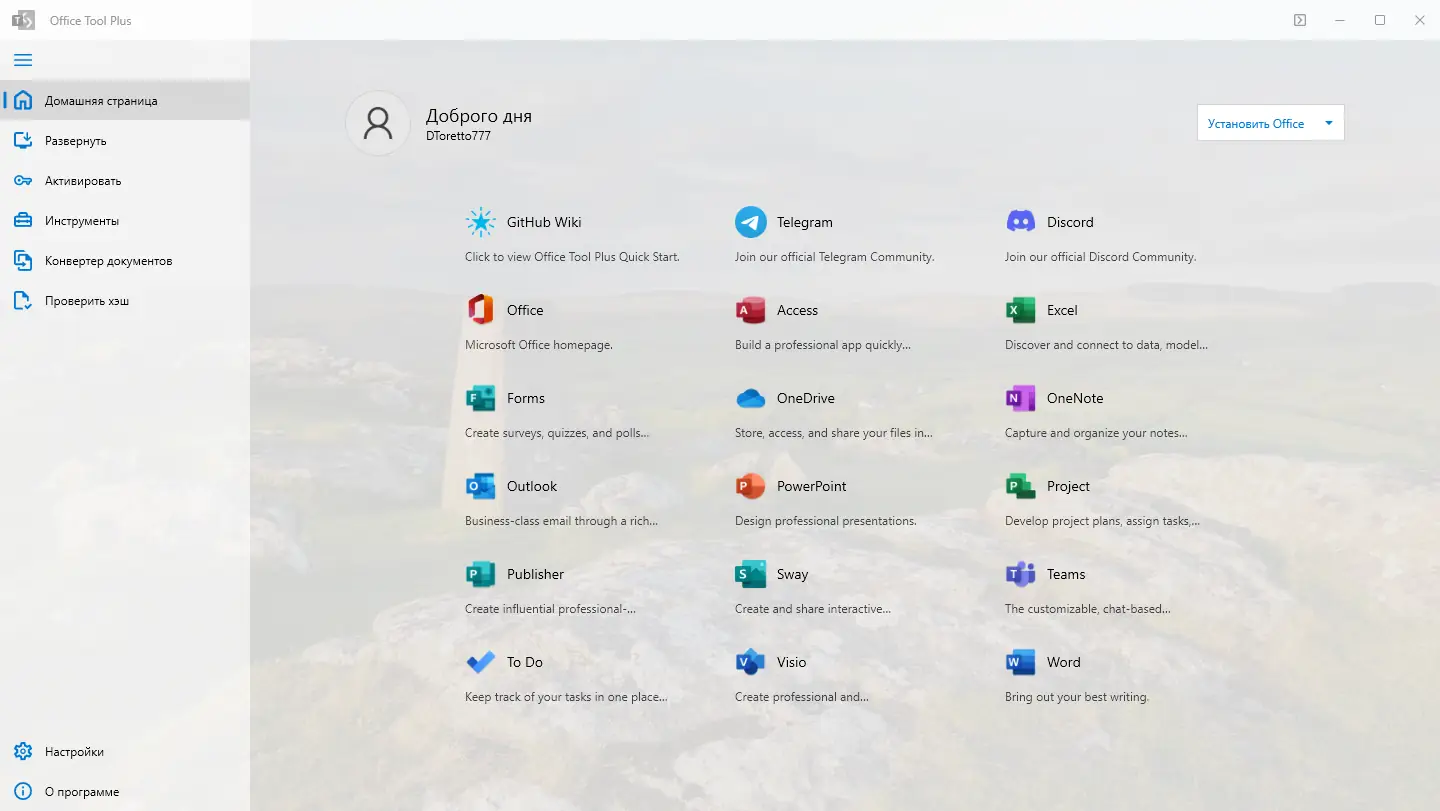This screenshot has width=1440, height=811.
Task: Click the OneDrive cloud icon
Action: tap(751, 398)
